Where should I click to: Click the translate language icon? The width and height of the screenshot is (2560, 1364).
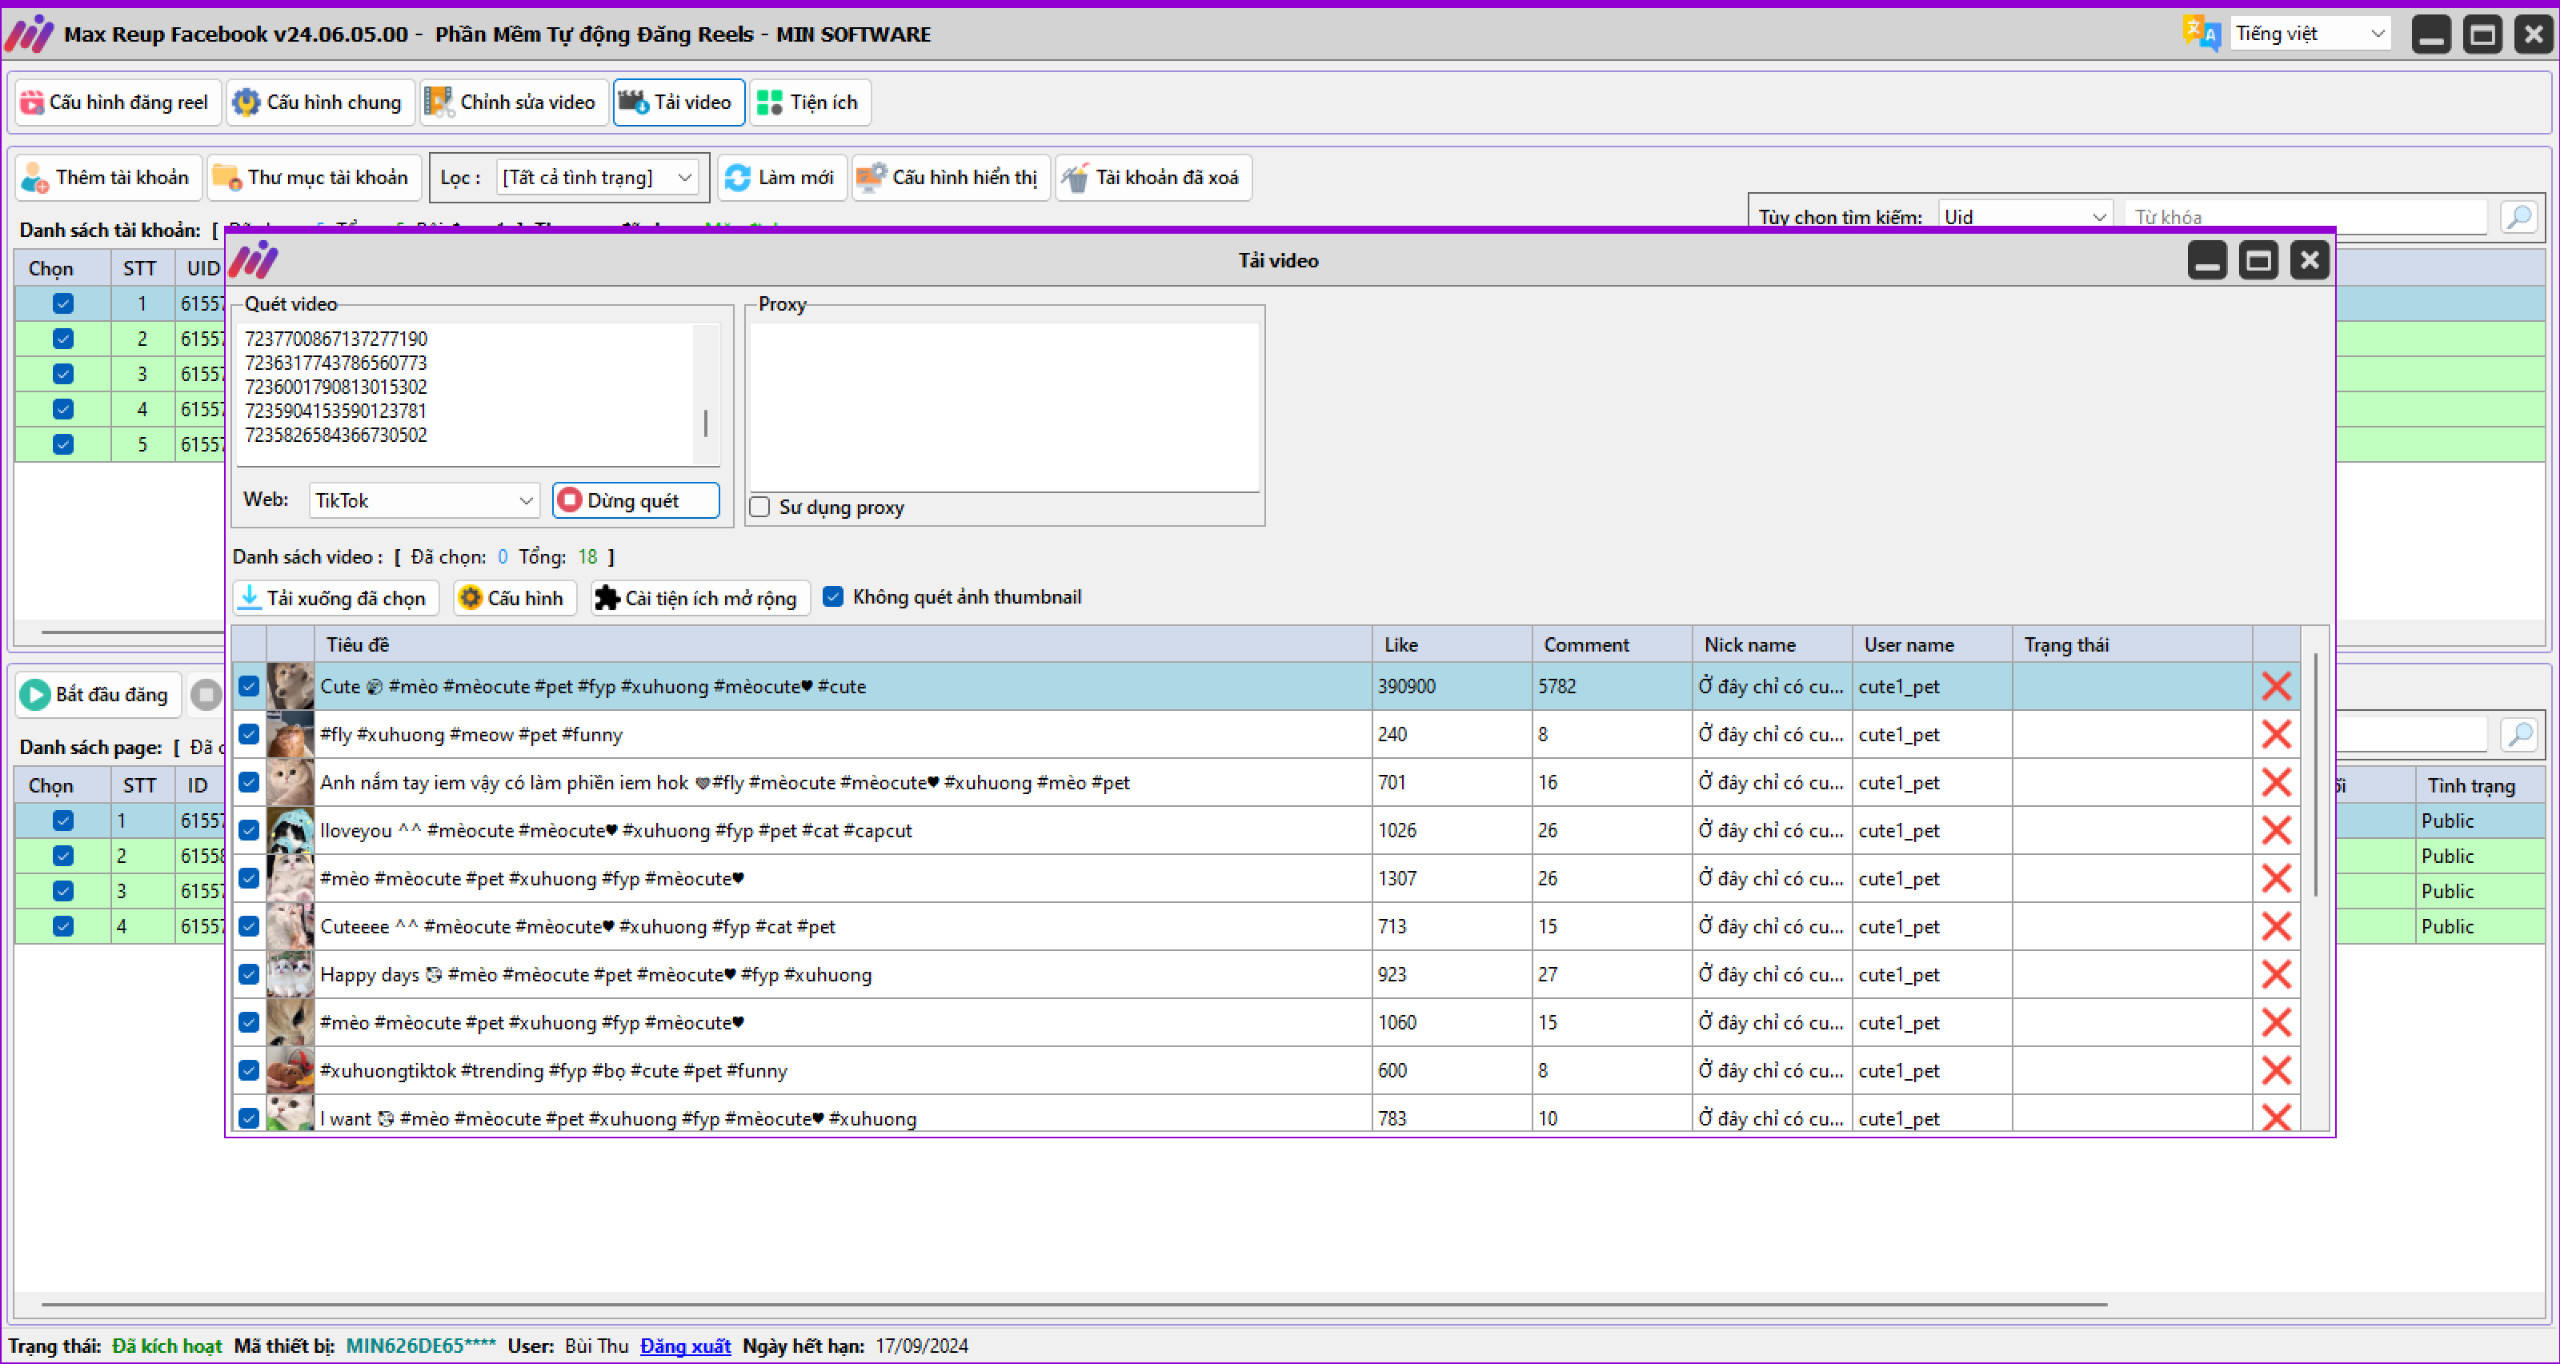pos(2201,33)
